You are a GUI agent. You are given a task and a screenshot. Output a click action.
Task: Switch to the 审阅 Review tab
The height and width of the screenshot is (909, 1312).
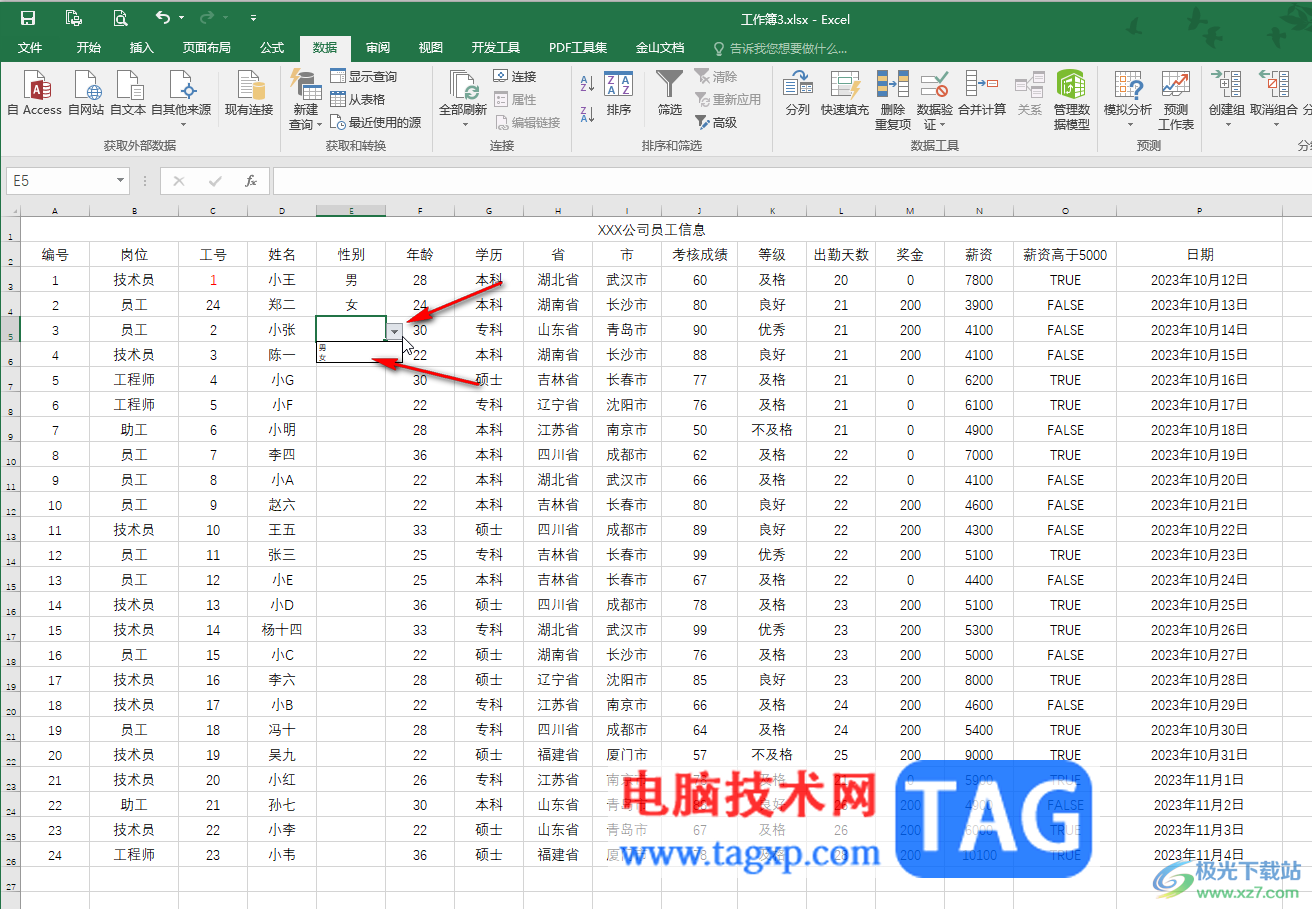378,47
